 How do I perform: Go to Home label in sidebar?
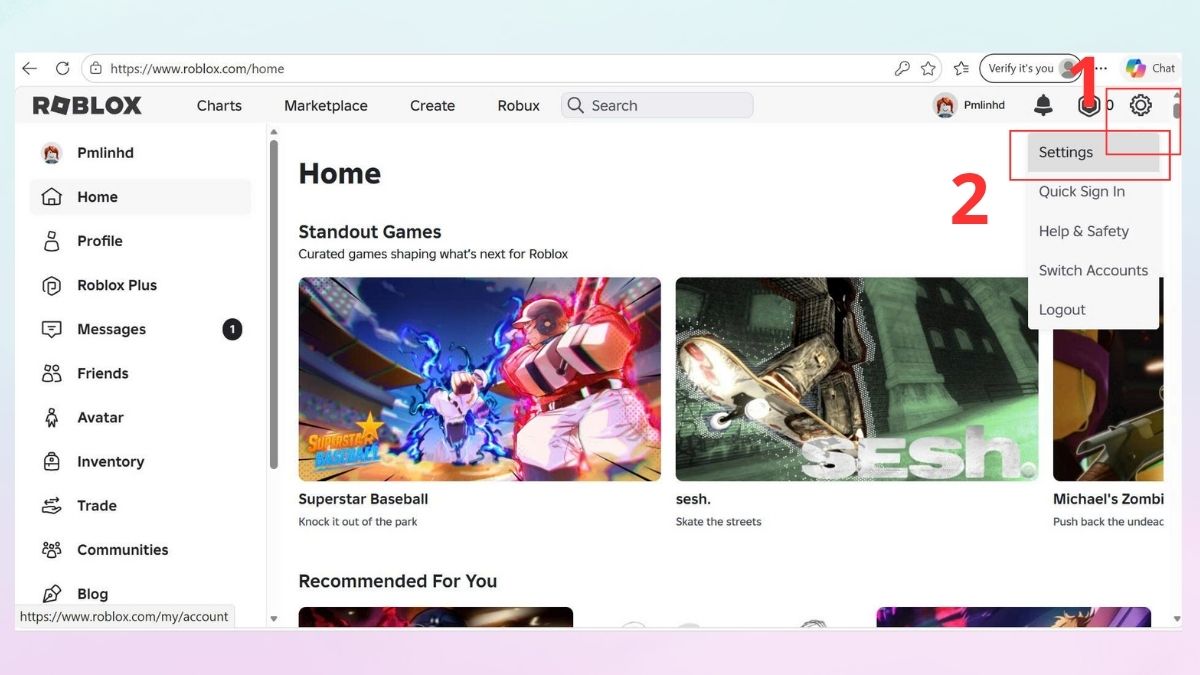pyautogui.click(x=97, y=197)
